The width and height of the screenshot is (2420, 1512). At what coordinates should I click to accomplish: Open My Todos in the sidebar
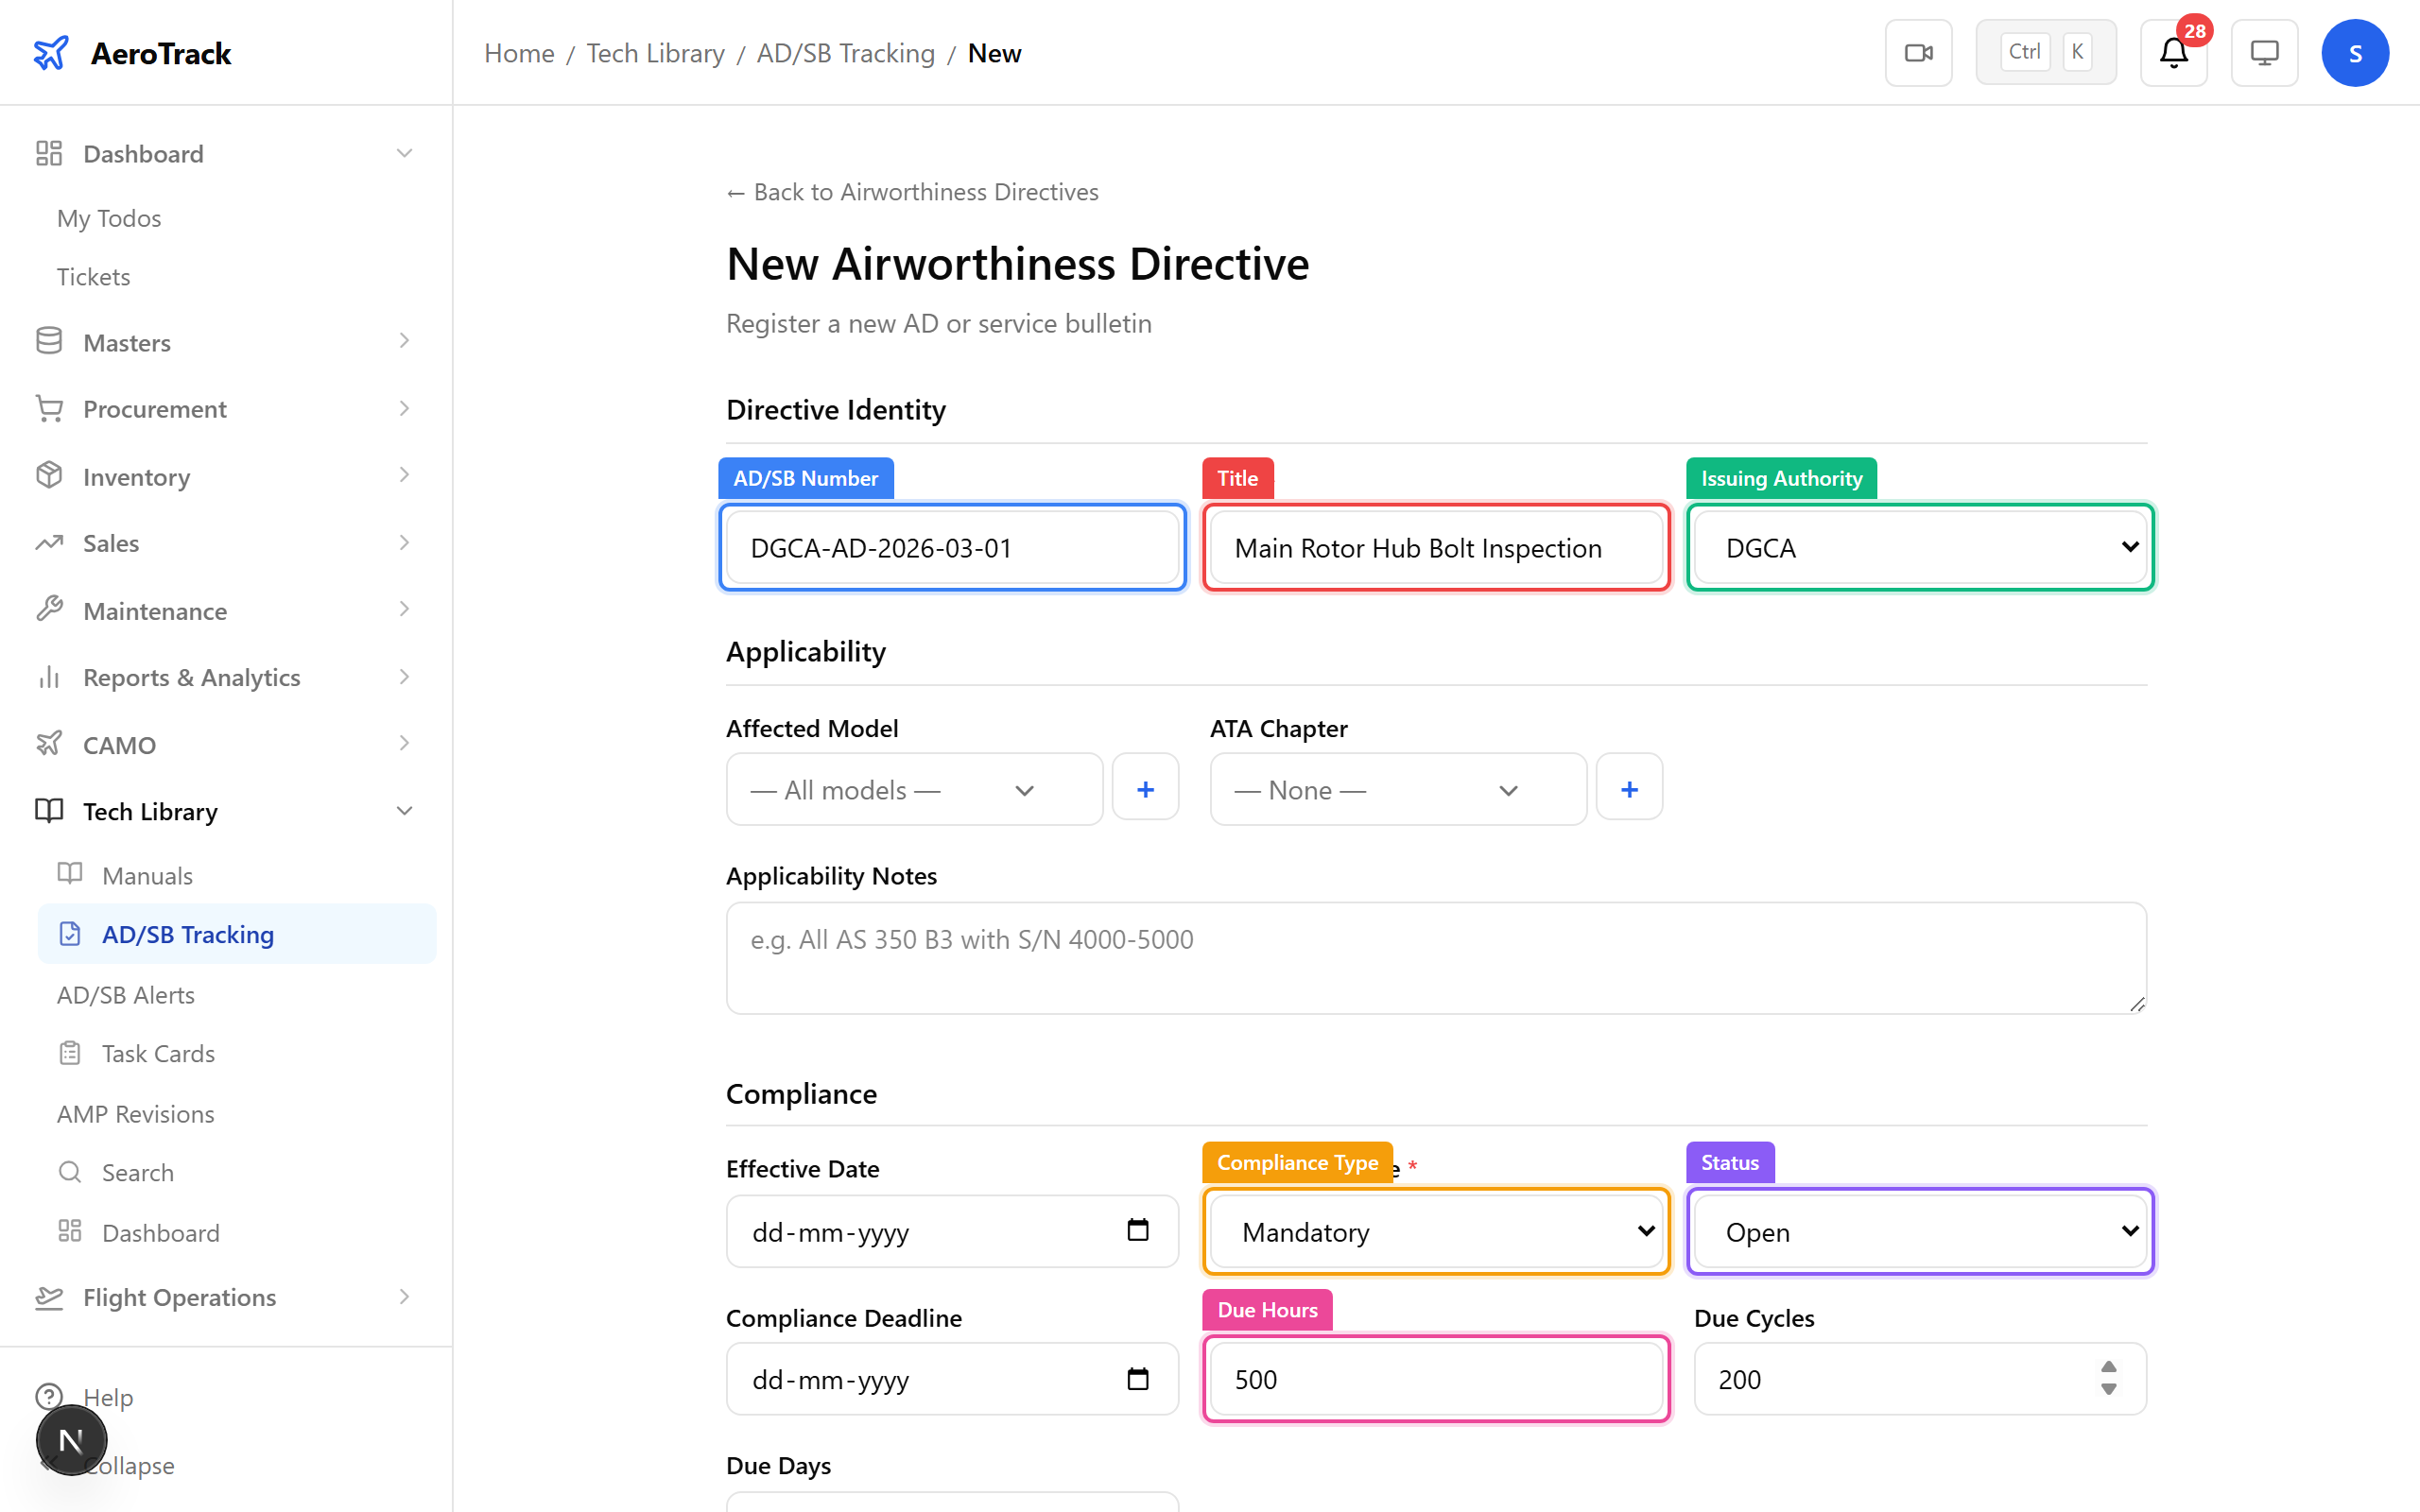[x=108, y=217]
